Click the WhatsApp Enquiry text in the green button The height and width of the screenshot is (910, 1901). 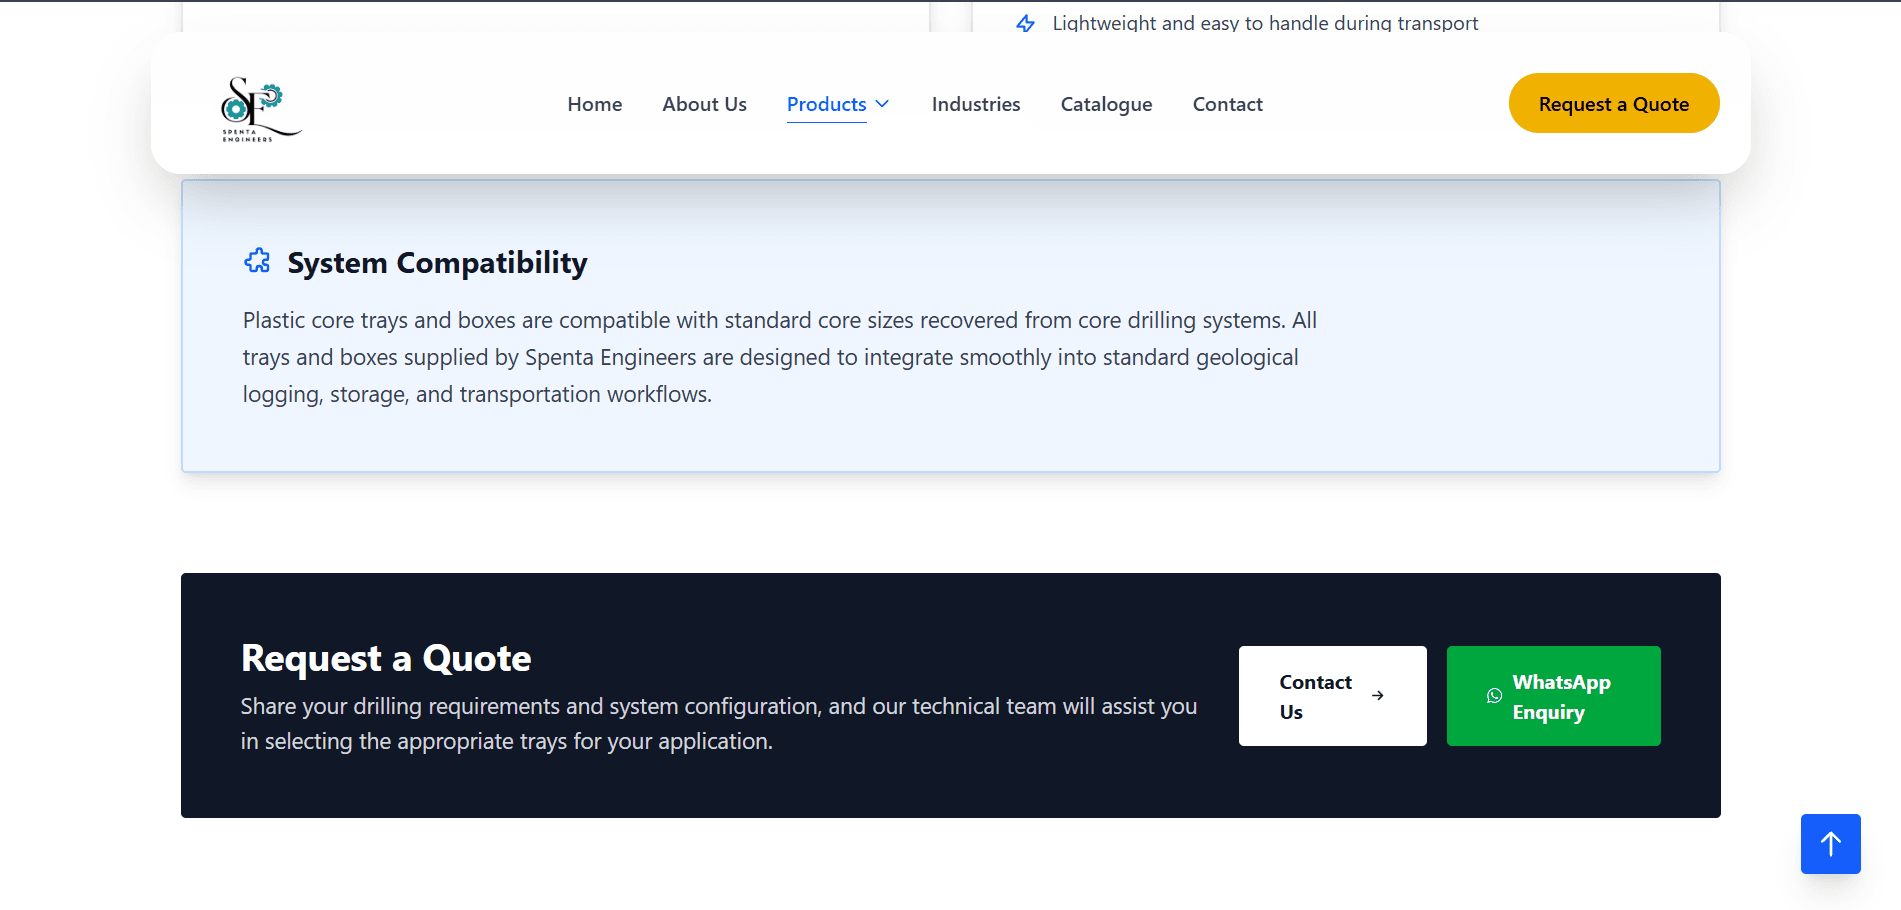coord(1561,697)
